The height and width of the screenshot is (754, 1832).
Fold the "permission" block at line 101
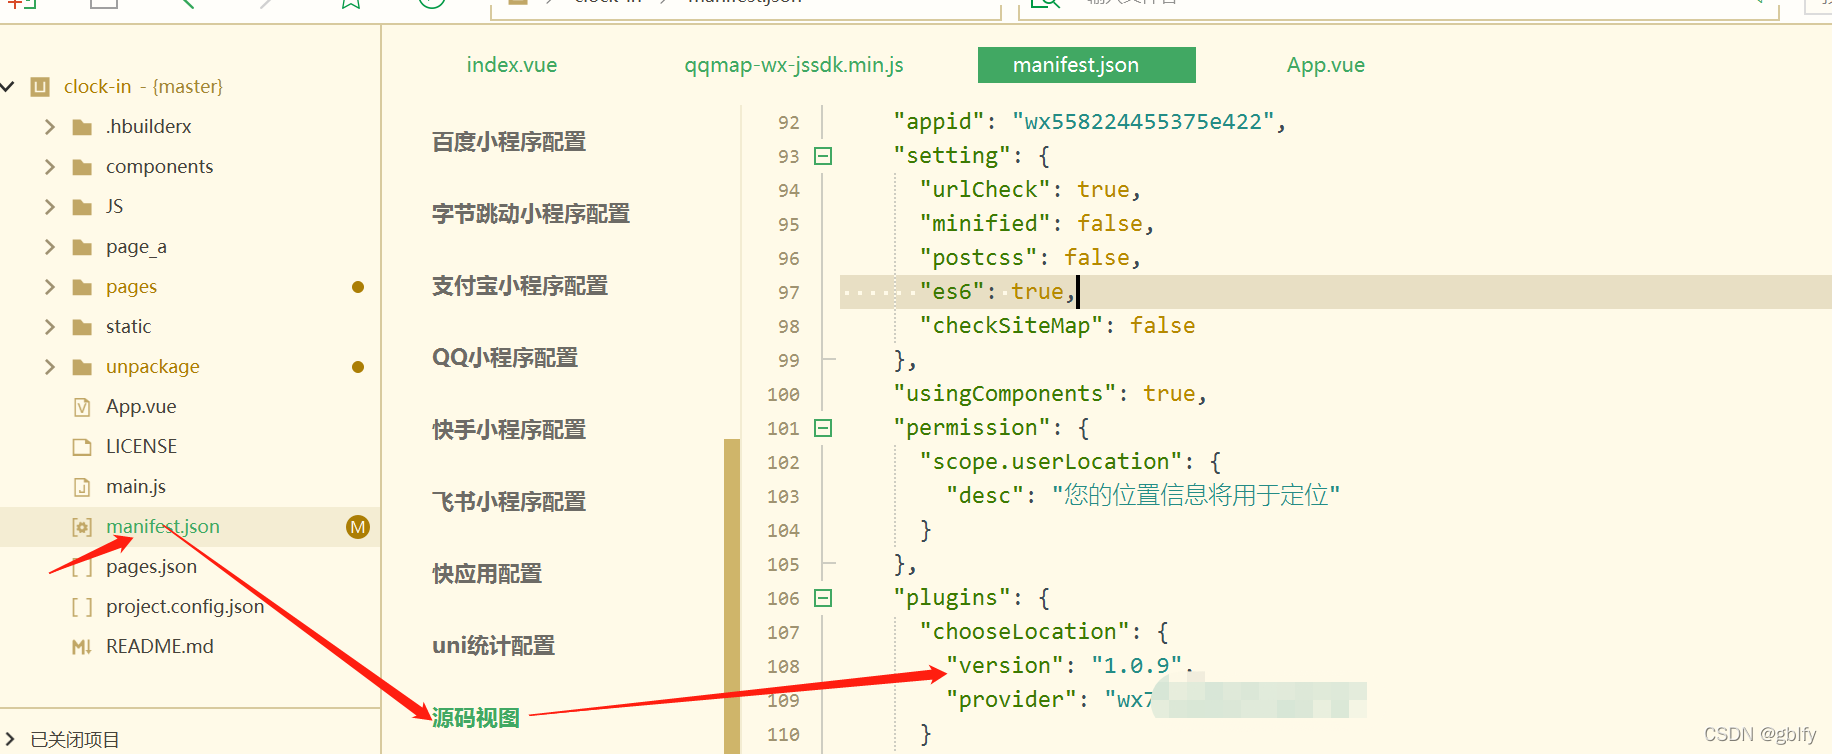coord(823,428)
